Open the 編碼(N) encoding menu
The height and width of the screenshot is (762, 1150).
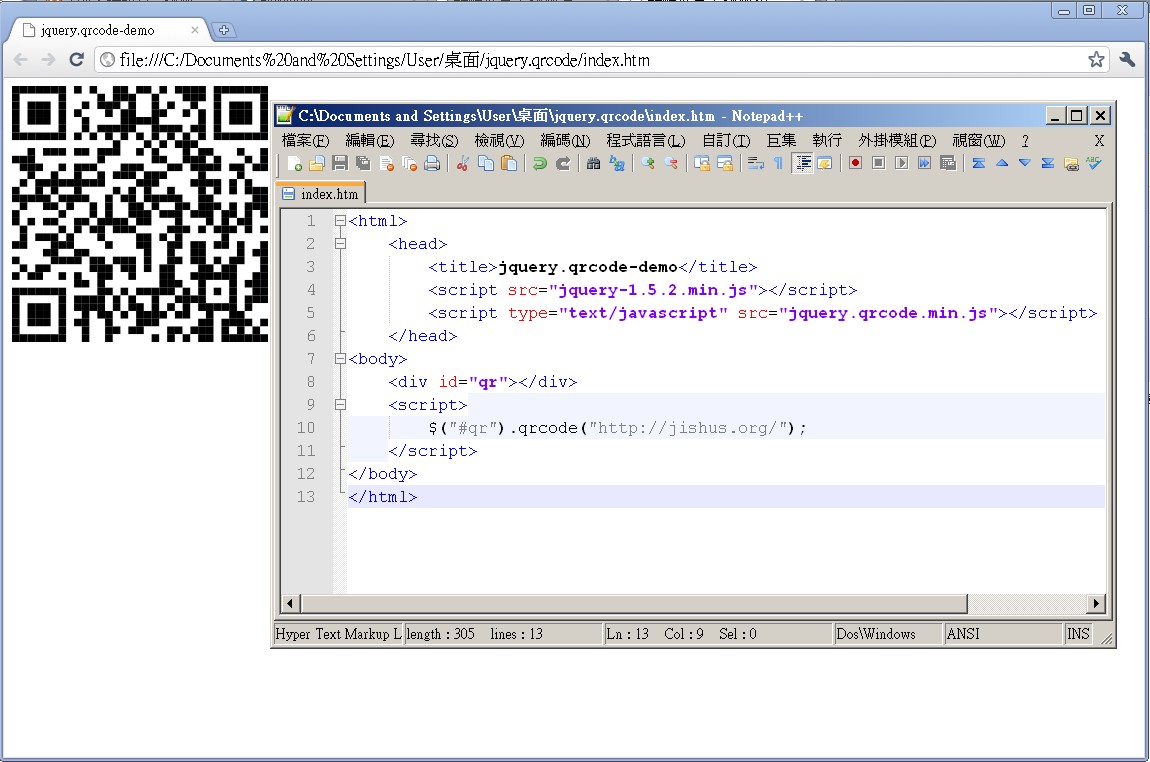click(x=565, y=140)
